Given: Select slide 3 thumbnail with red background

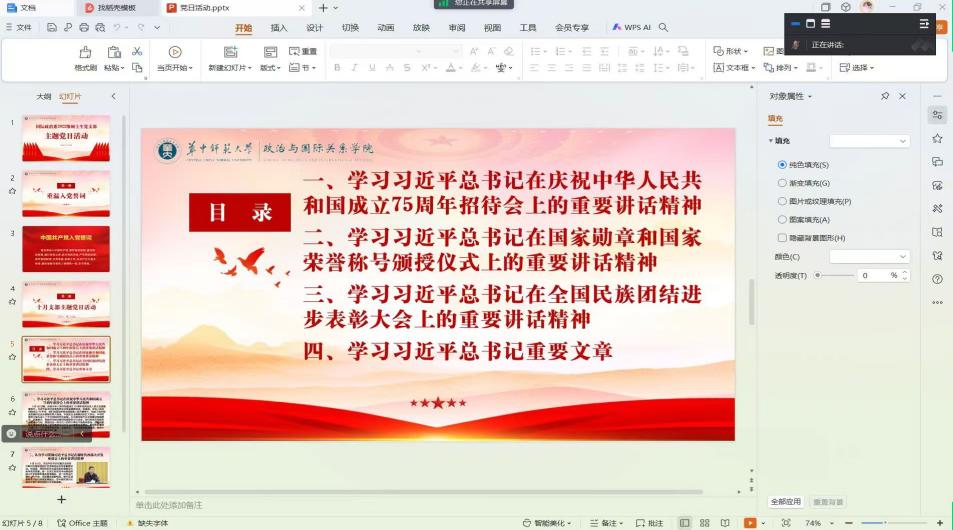Looking at the screenshot, I should (x=66, y=249).
